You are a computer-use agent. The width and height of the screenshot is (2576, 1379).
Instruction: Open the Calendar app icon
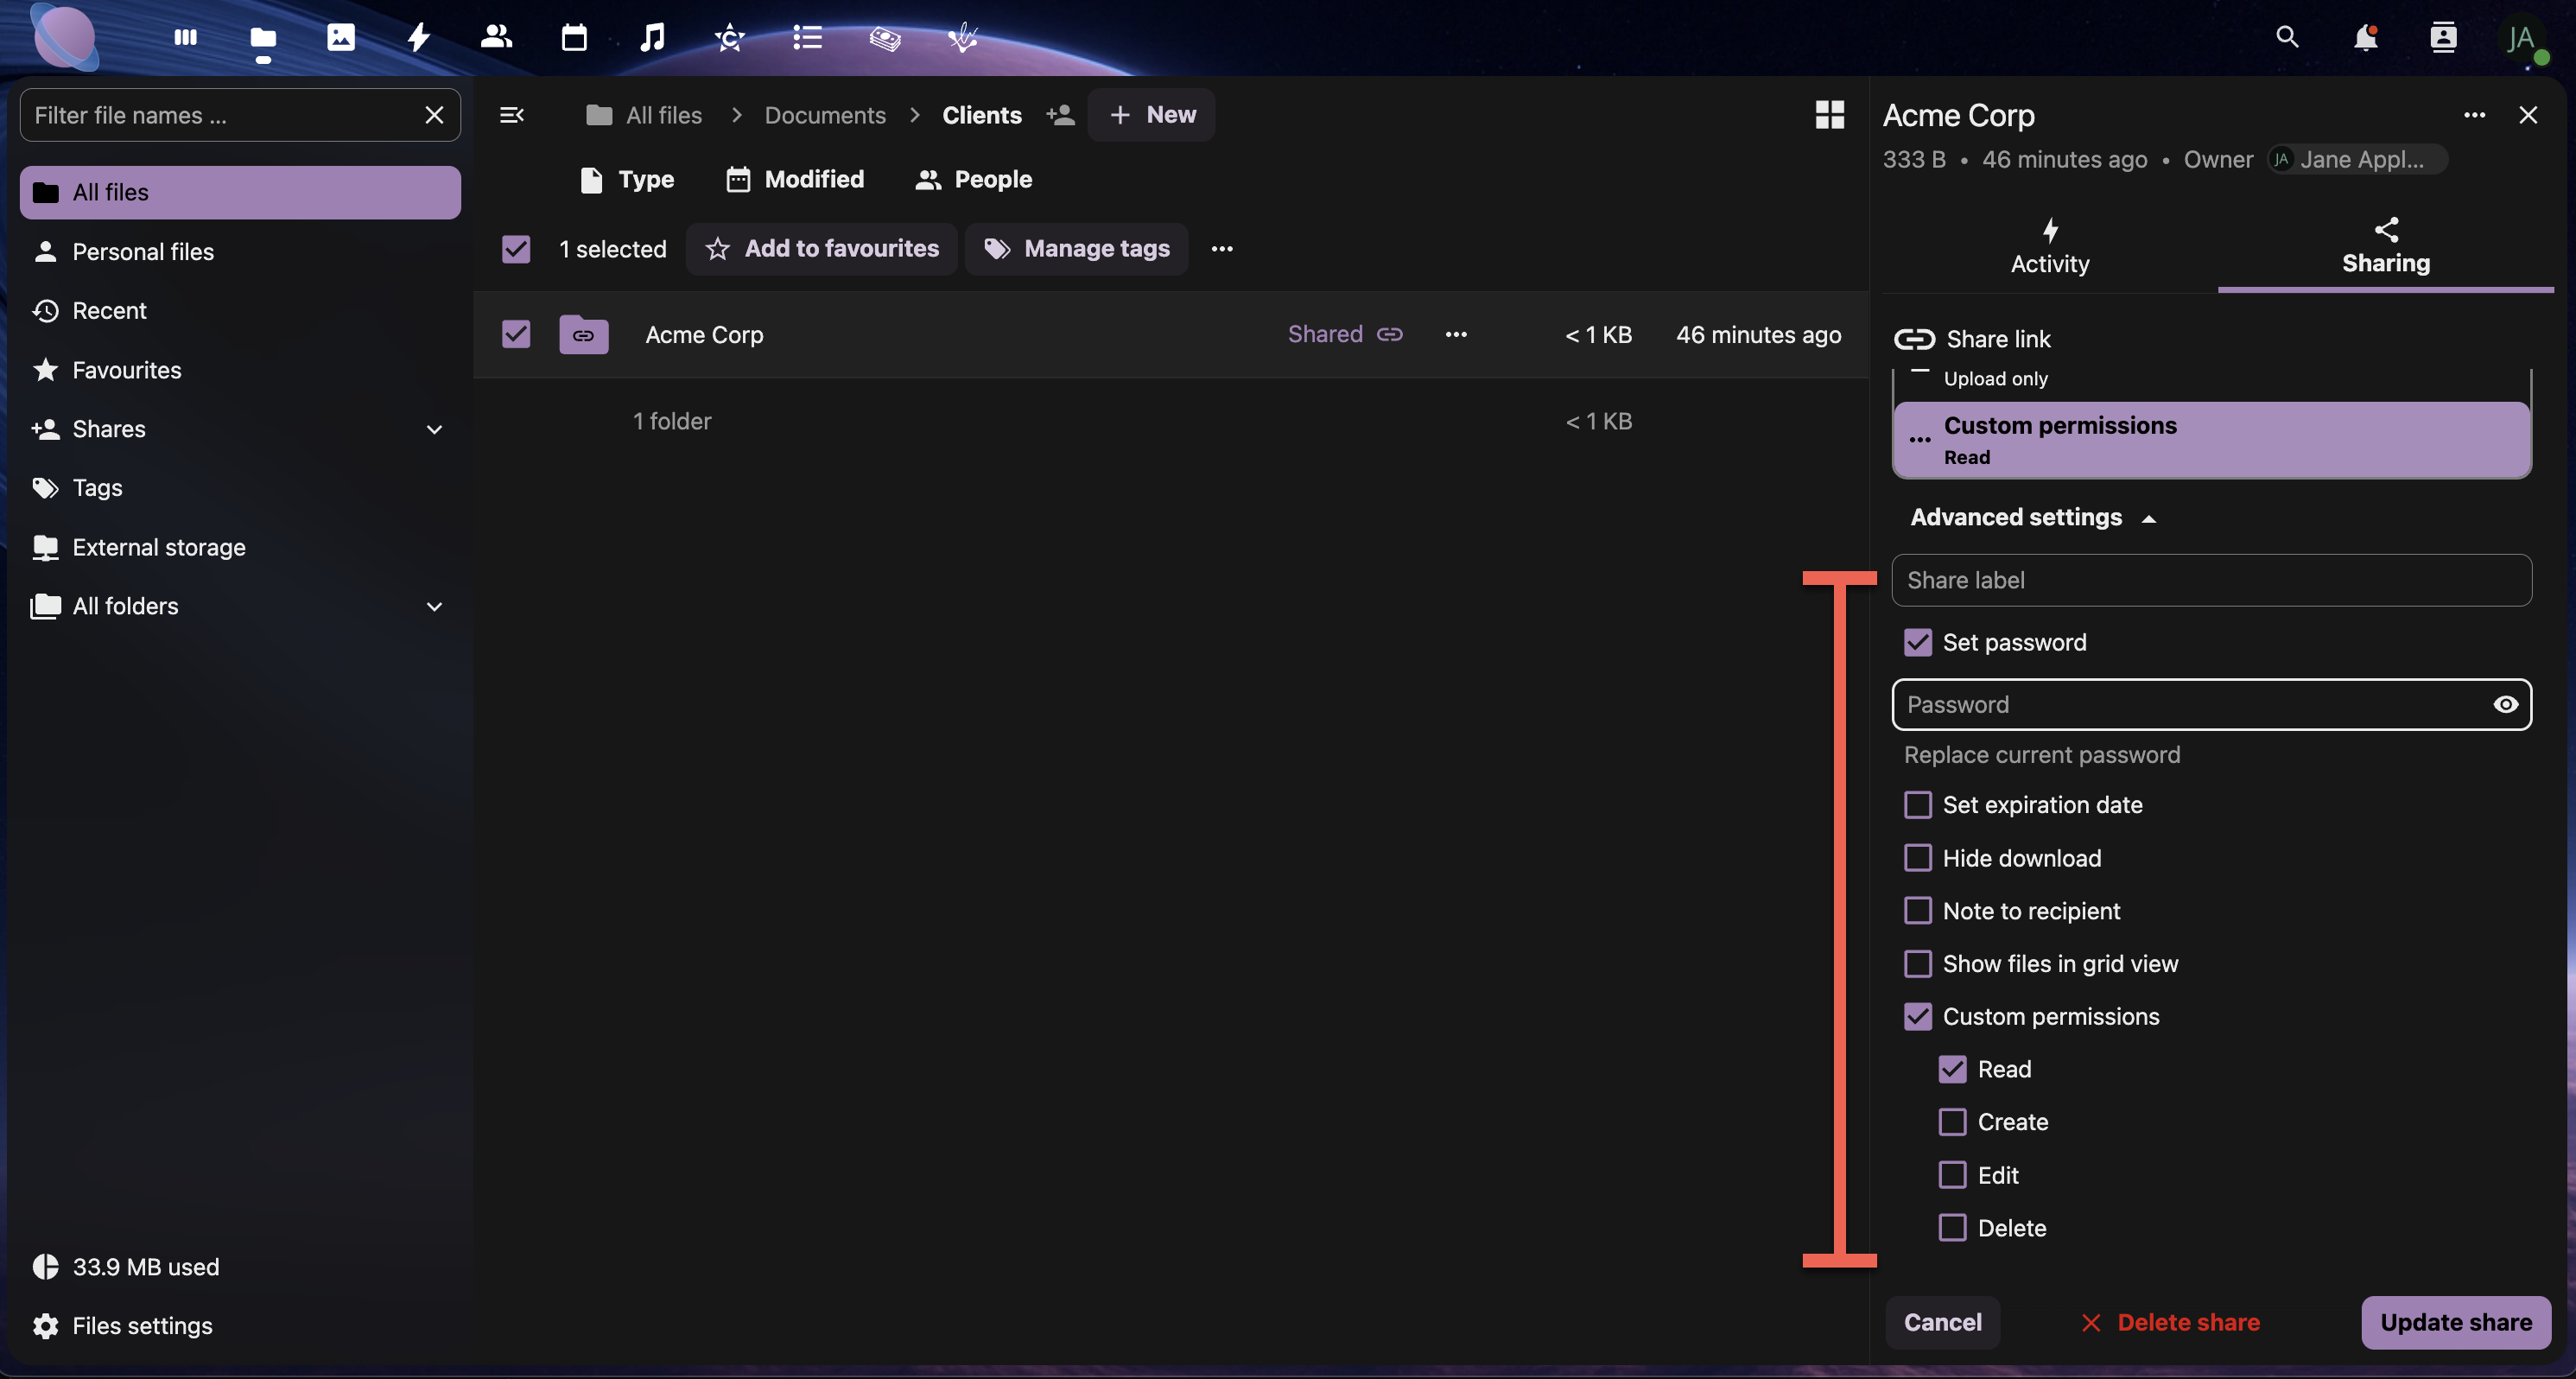click(574, 38)
